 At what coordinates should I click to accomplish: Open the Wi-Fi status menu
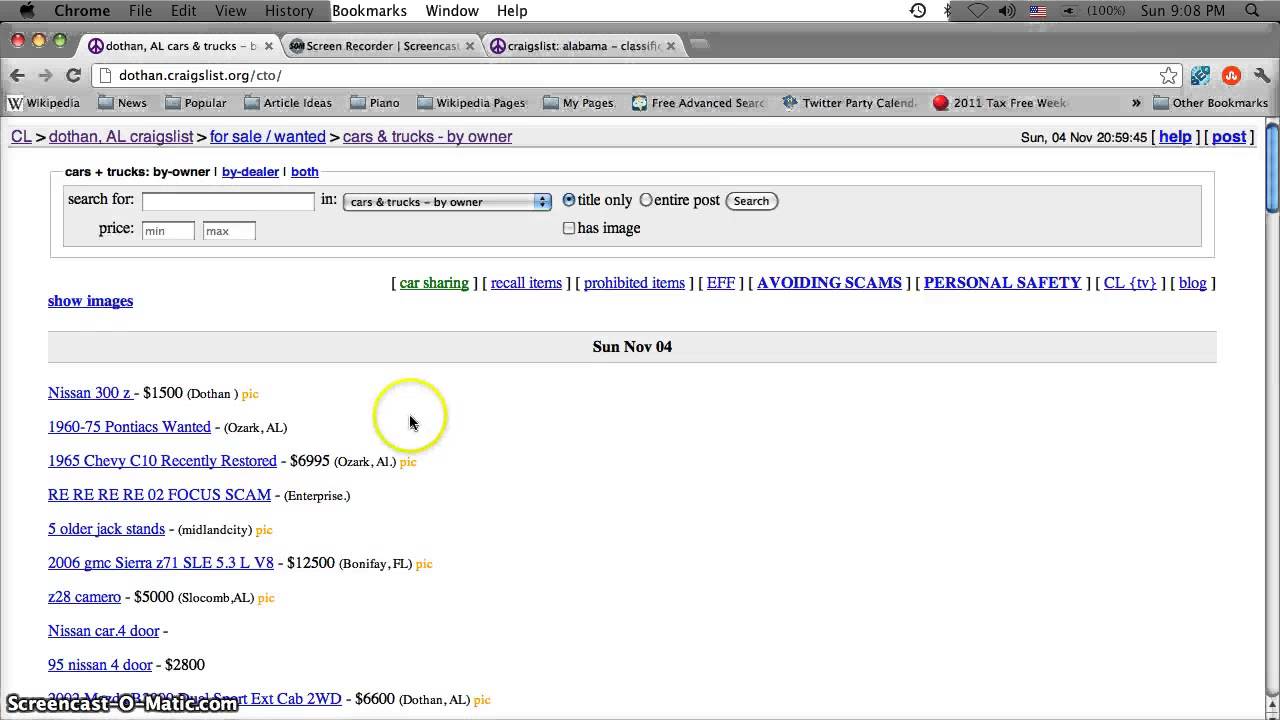[977, 11]
